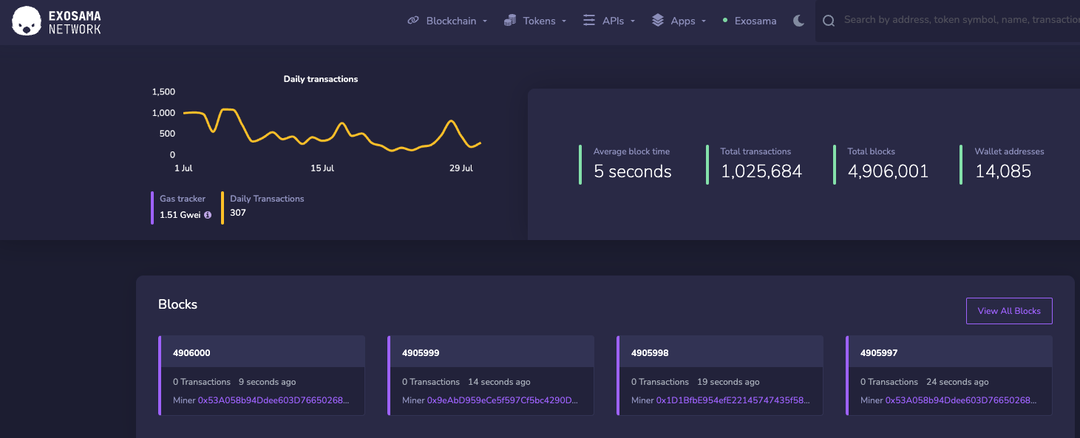Image resolution: width=1080 pixels, height=438 pixels.
Task: Open the Tokens dropdown menu
Action: tap(535, 21)
